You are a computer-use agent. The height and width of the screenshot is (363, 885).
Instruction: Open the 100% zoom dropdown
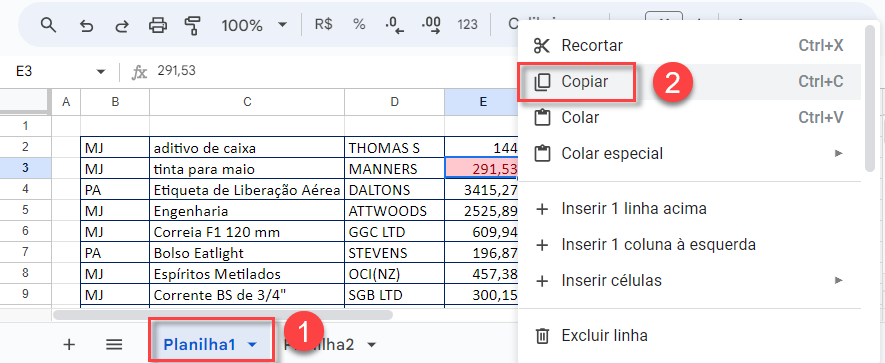click(254, 25)
